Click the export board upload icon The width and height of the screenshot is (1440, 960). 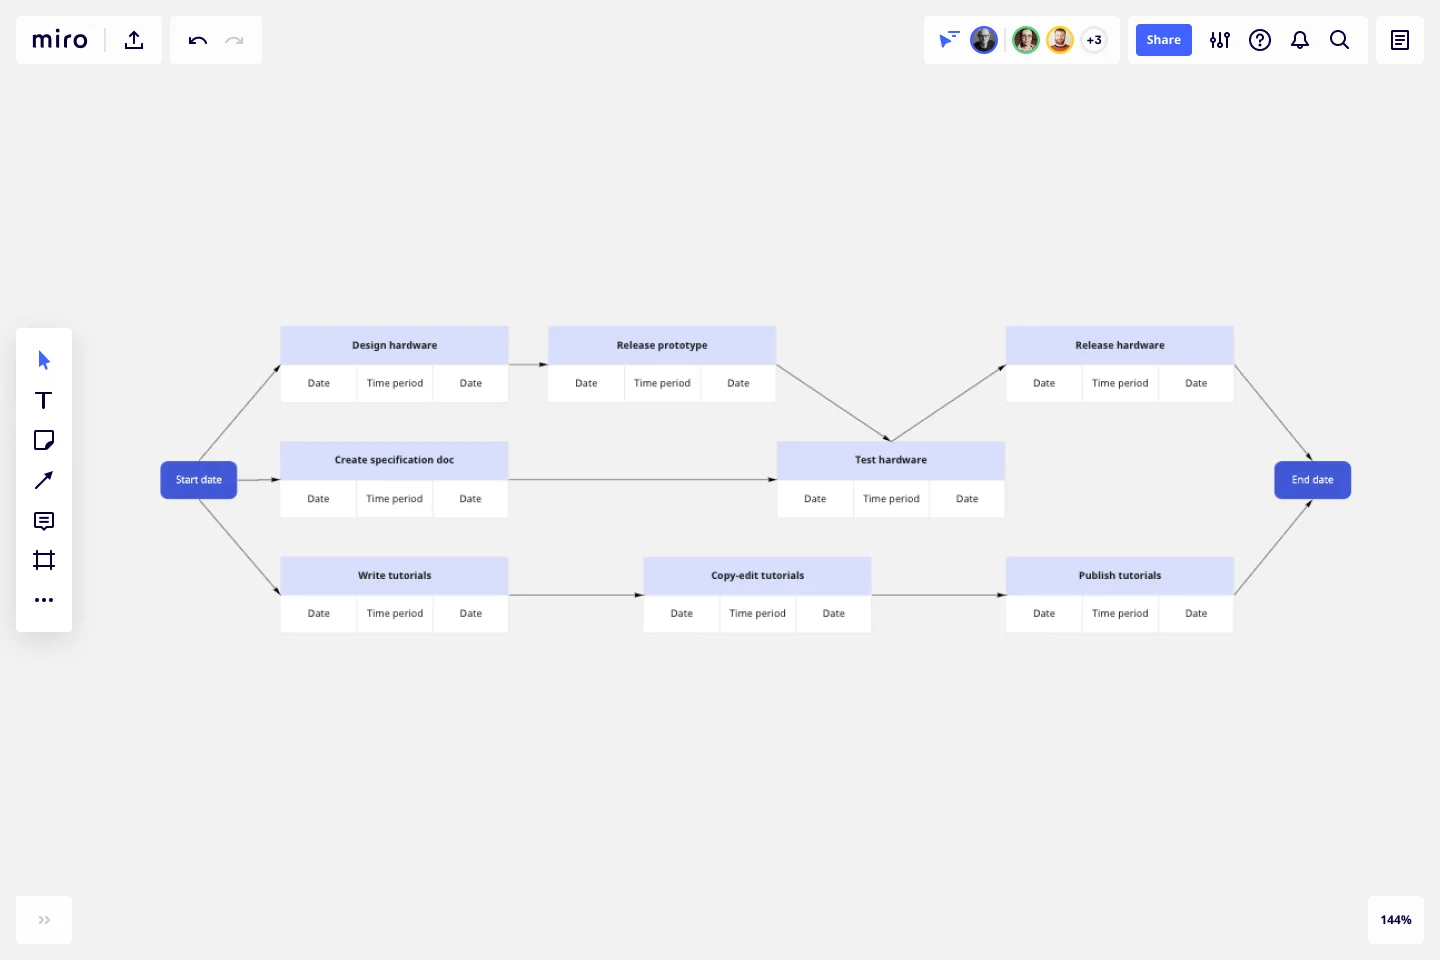pyautogui.click(x=134, y=40)
